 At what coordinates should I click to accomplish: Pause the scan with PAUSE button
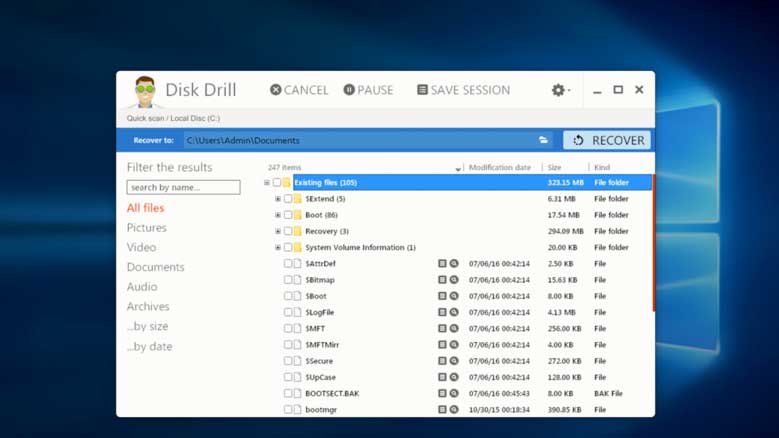(368, 90)
